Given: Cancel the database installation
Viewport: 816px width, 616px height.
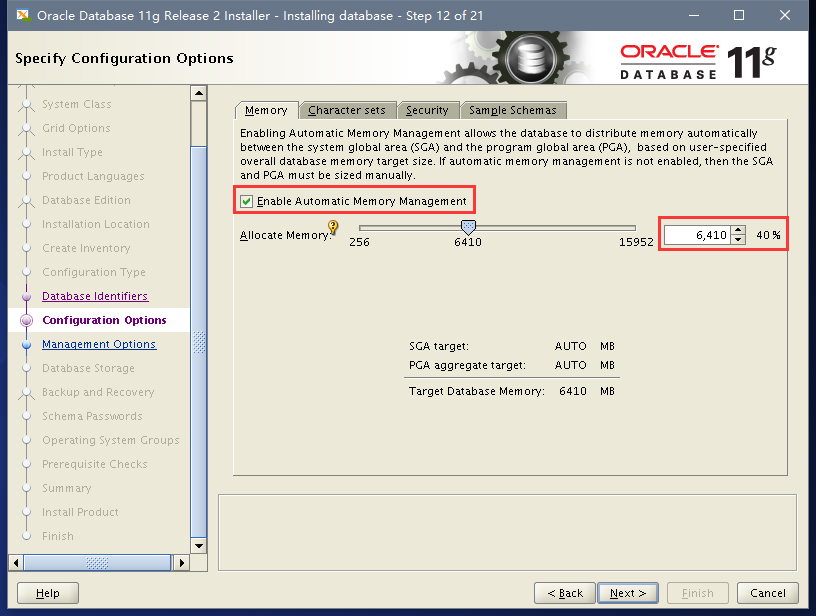Looking at the screenshot, I should coord(768,593).
